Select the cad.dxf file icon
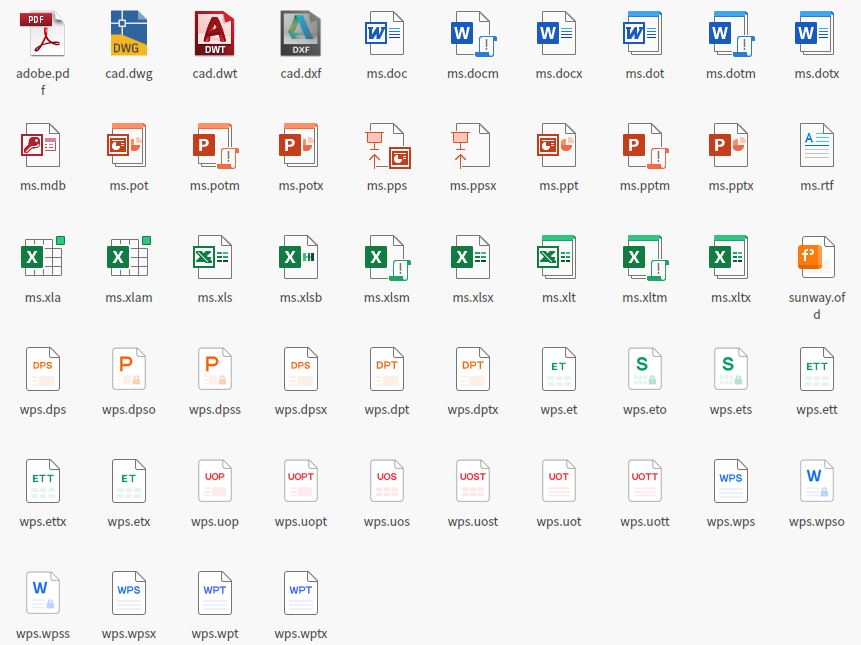Screen dimensions: 861x645 tap(301, 34)
